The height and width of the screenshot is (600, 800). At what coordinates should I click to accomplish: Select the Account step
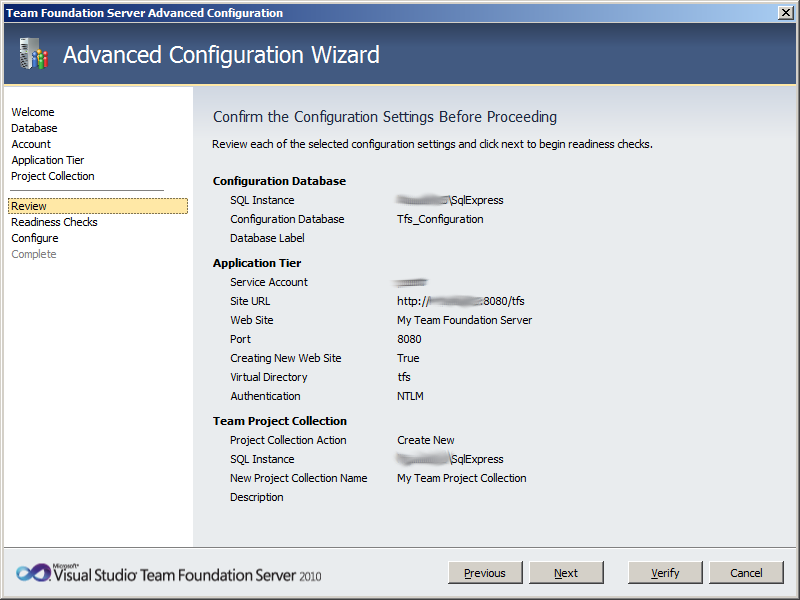(x=31, y=144)
